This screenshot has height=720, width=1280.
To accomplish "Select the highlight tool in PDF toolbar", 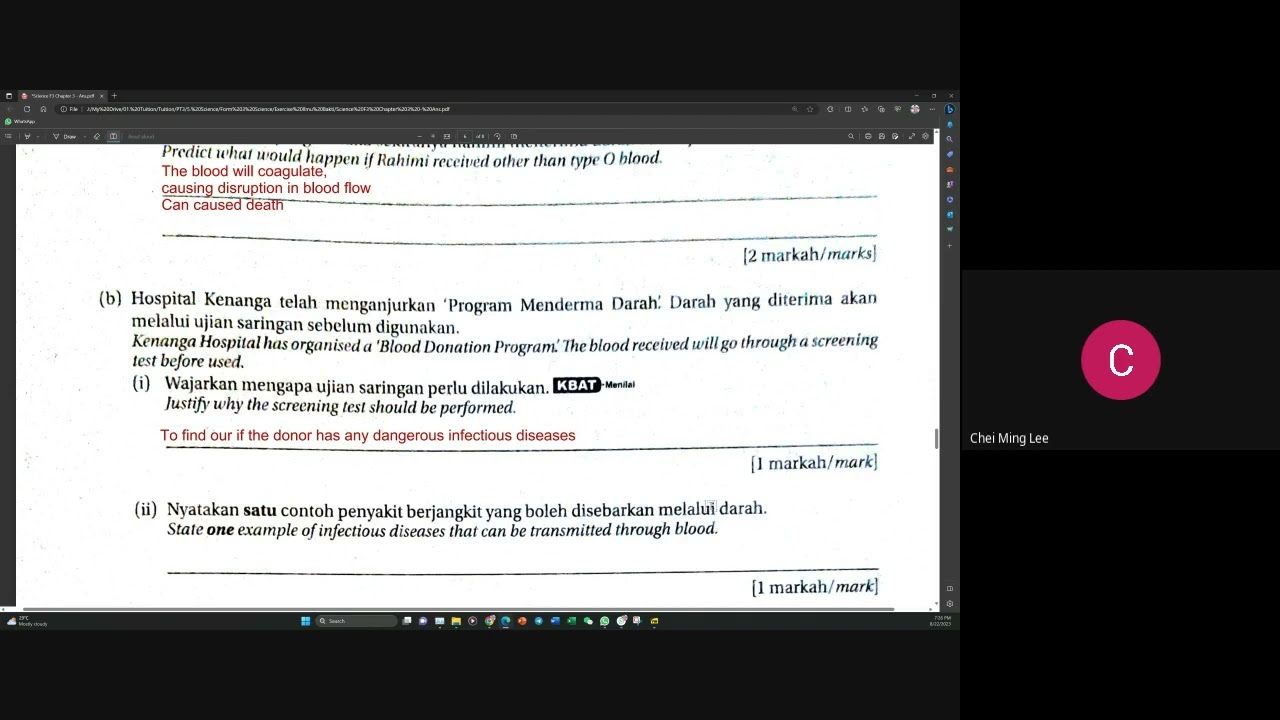I will click(x=27, y=136).
